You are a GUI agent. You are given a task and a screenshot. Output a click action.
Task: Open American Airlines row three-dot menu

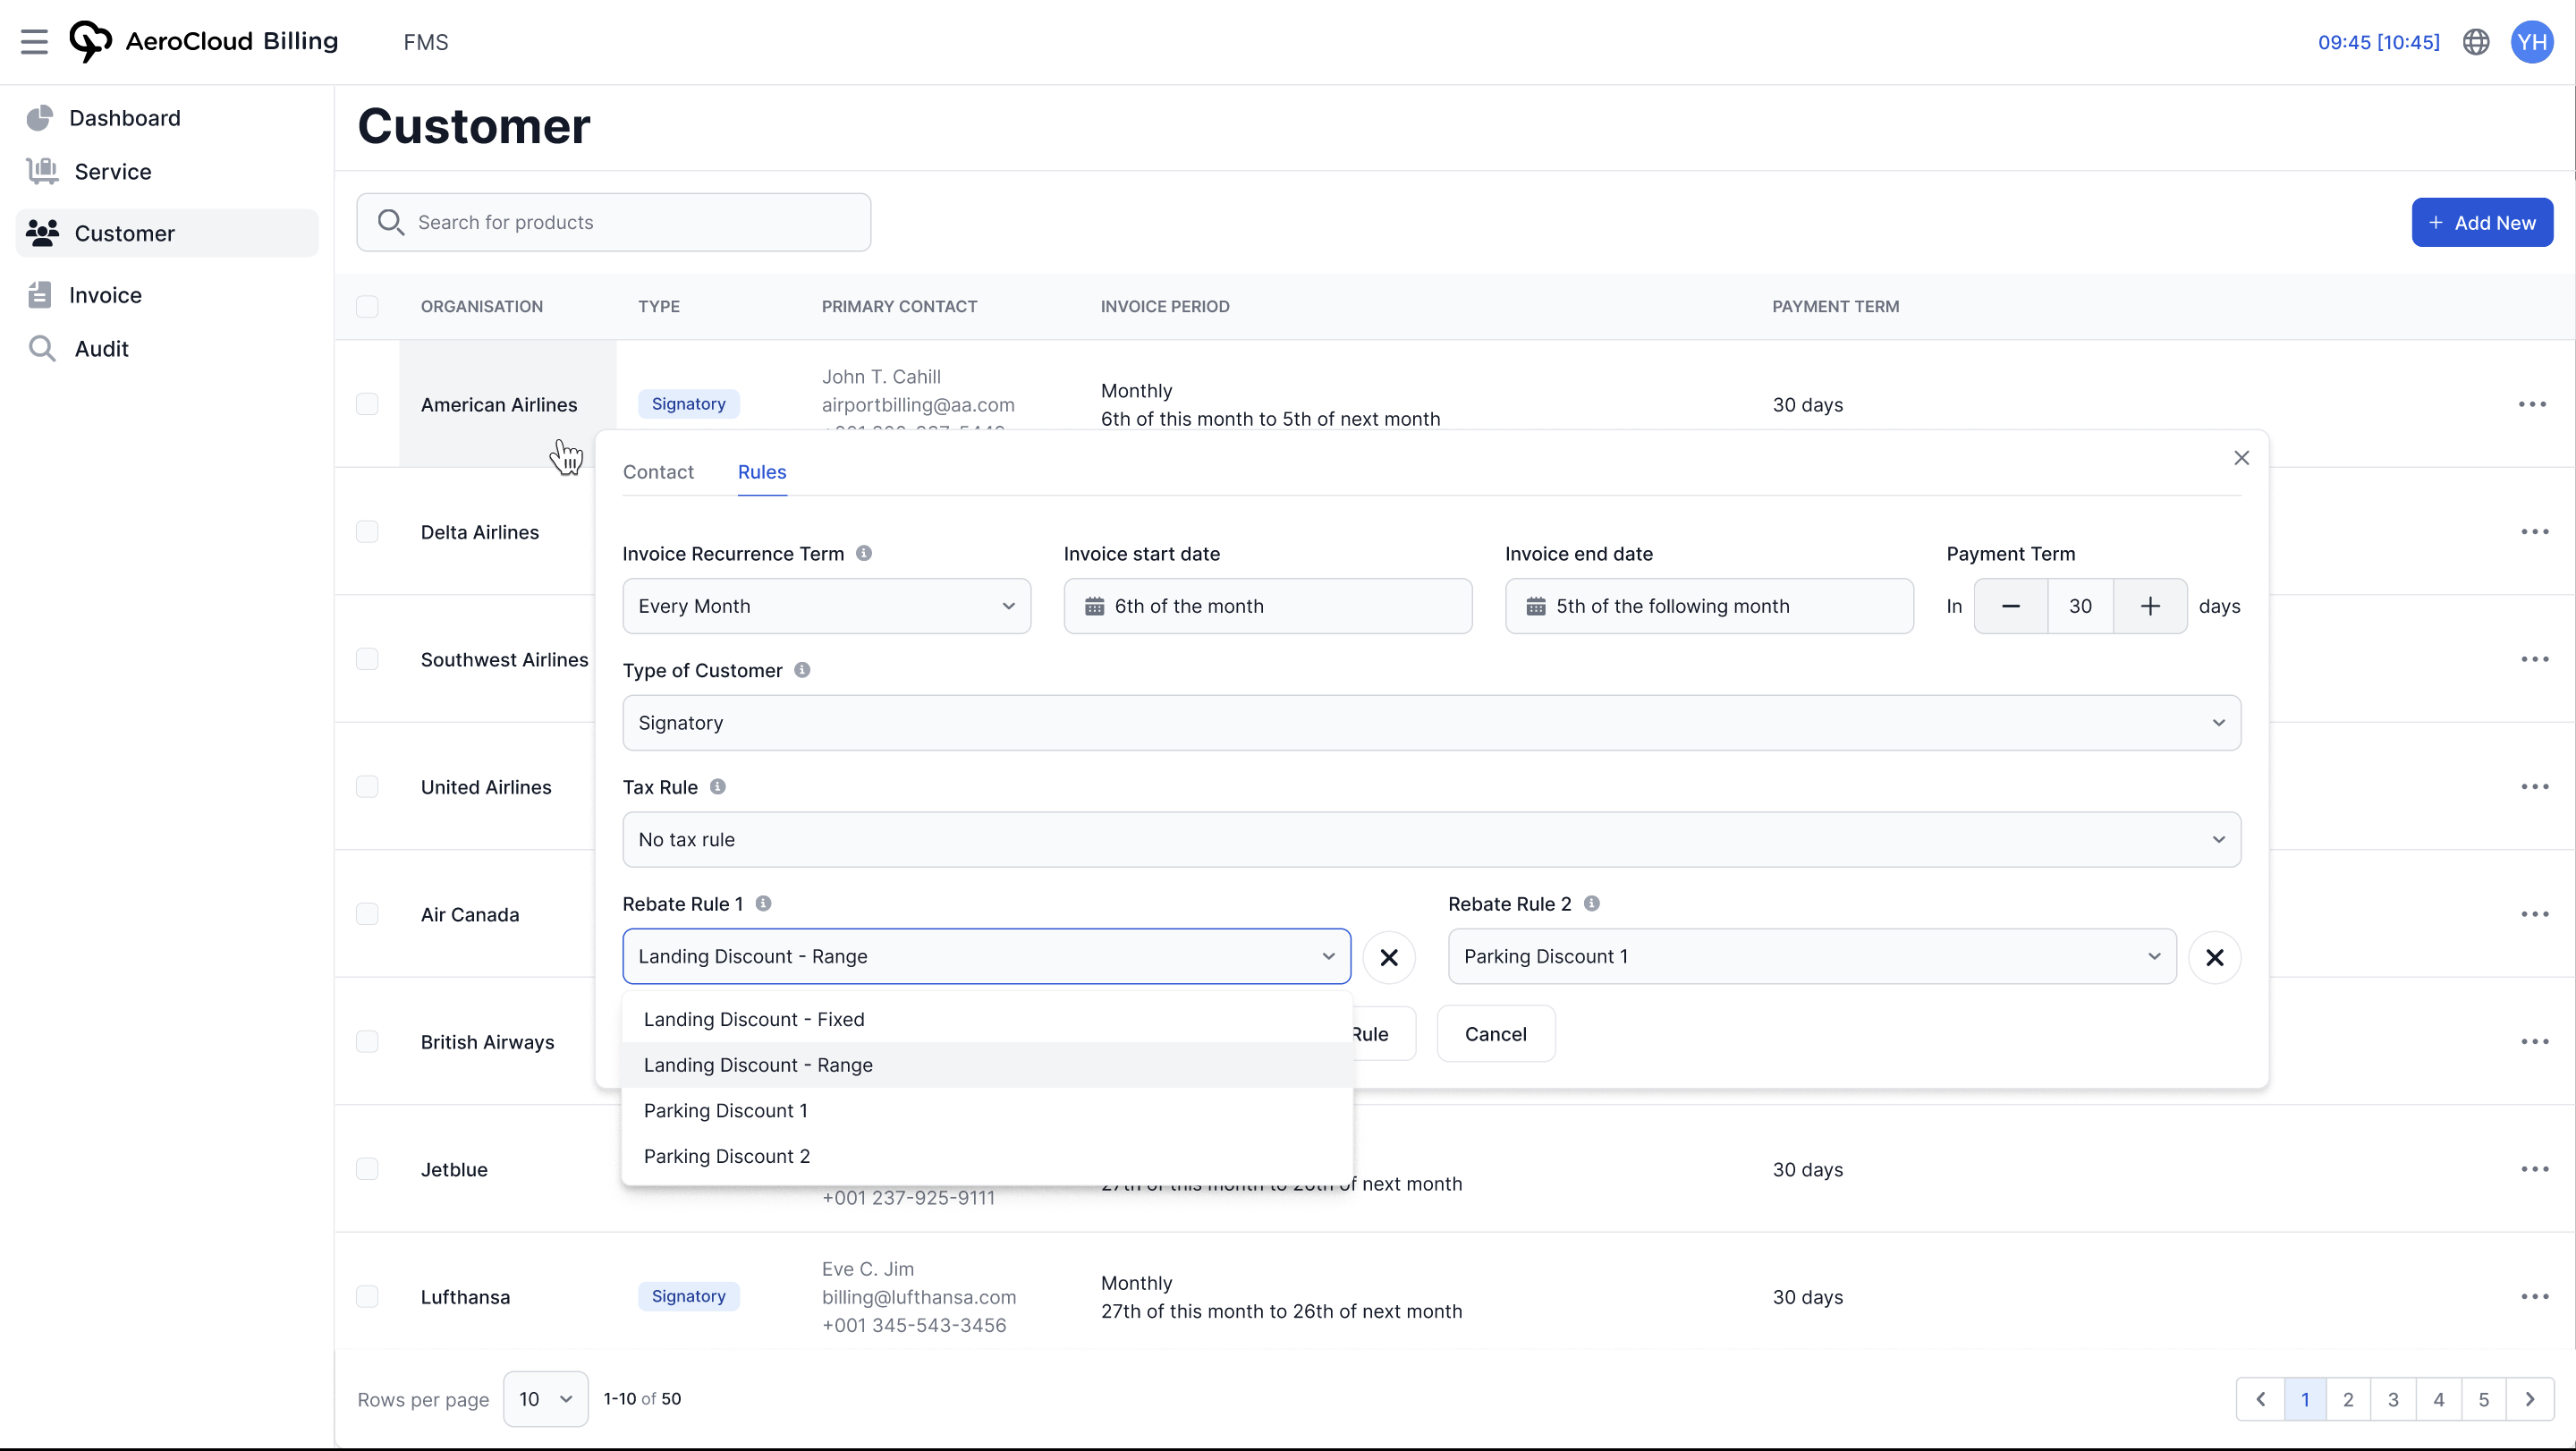(2531, 404)
